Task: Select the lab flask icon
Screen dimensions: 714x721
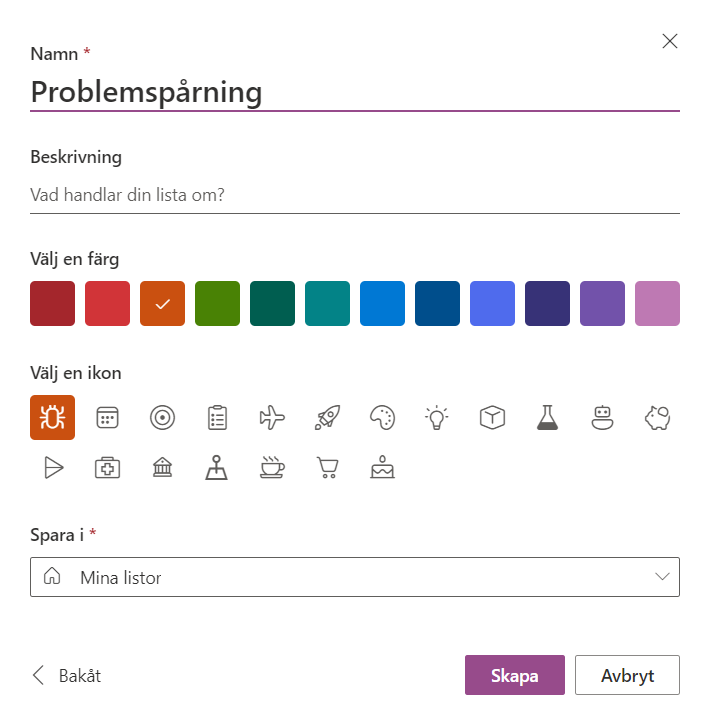Action: pos(547,418)
